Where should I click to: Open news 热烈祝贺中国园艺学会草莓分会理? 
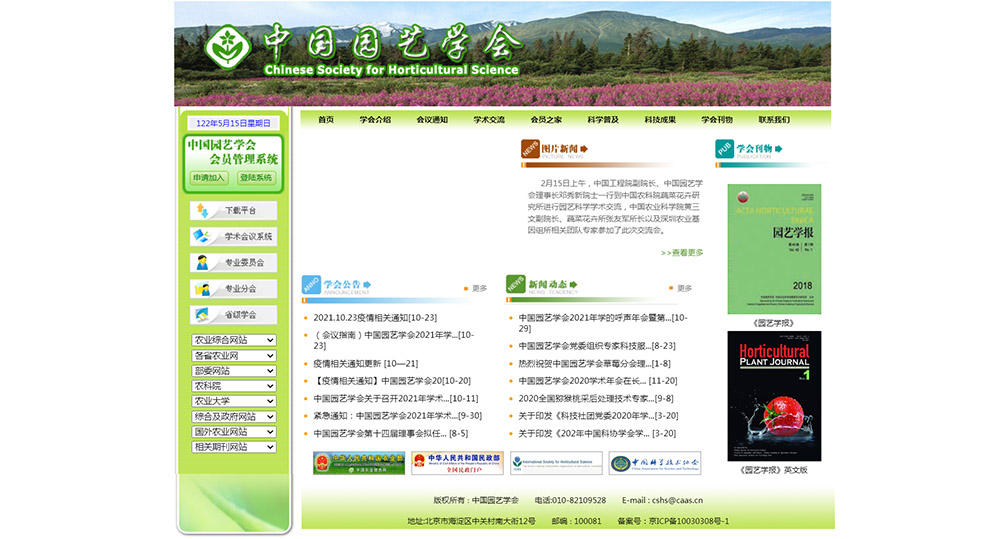click(x=594, y=364)
